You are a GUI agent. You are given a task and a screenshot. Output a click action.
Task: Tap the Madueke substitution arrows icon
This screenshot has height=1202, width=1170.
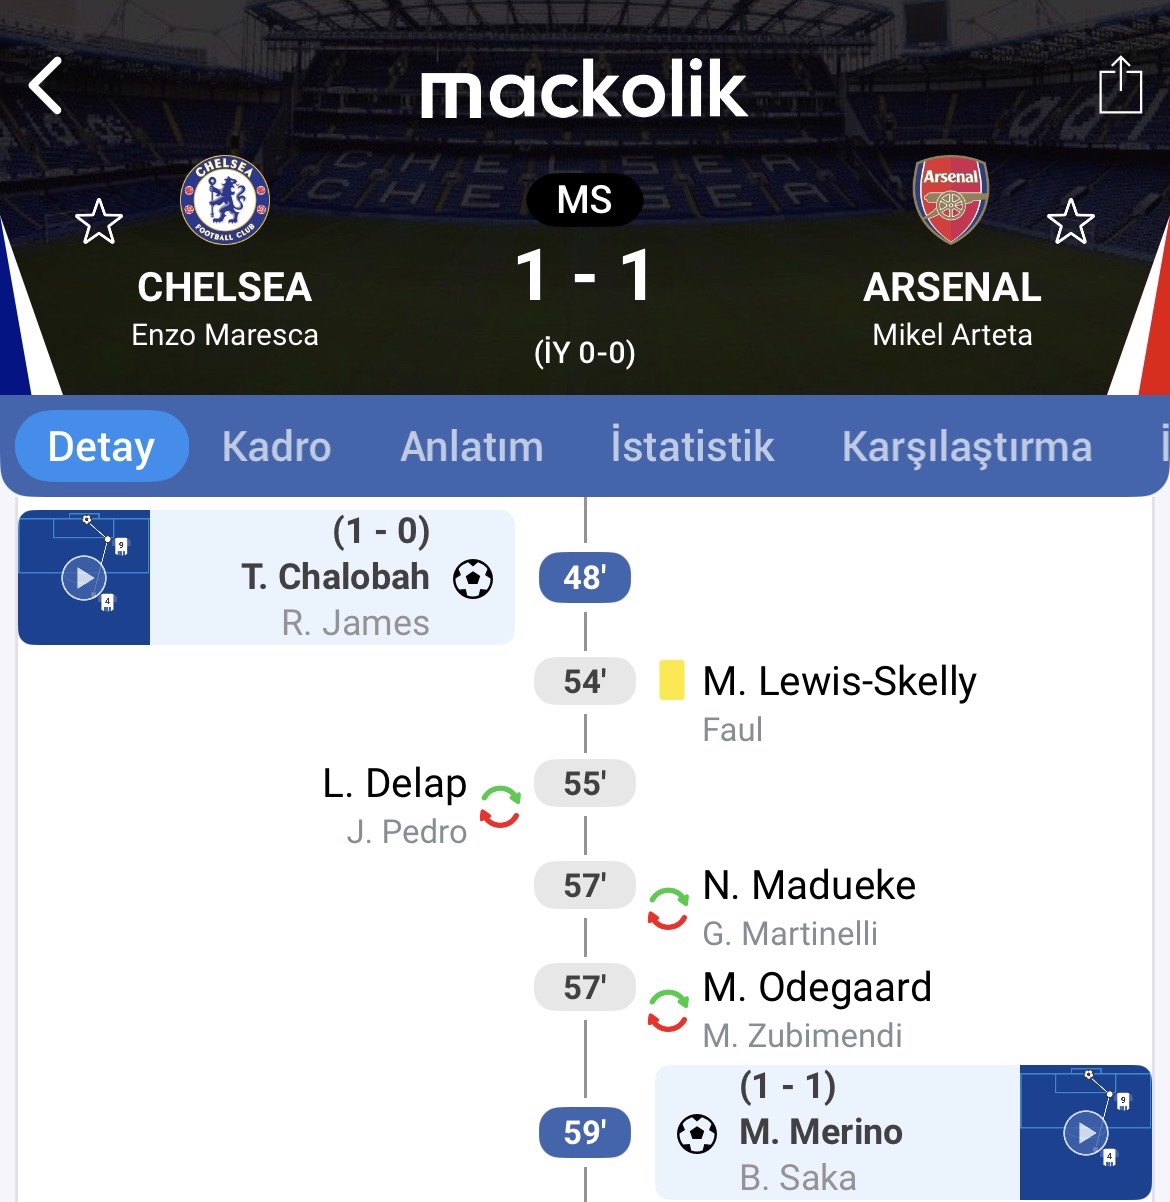[x=668, y=908]
